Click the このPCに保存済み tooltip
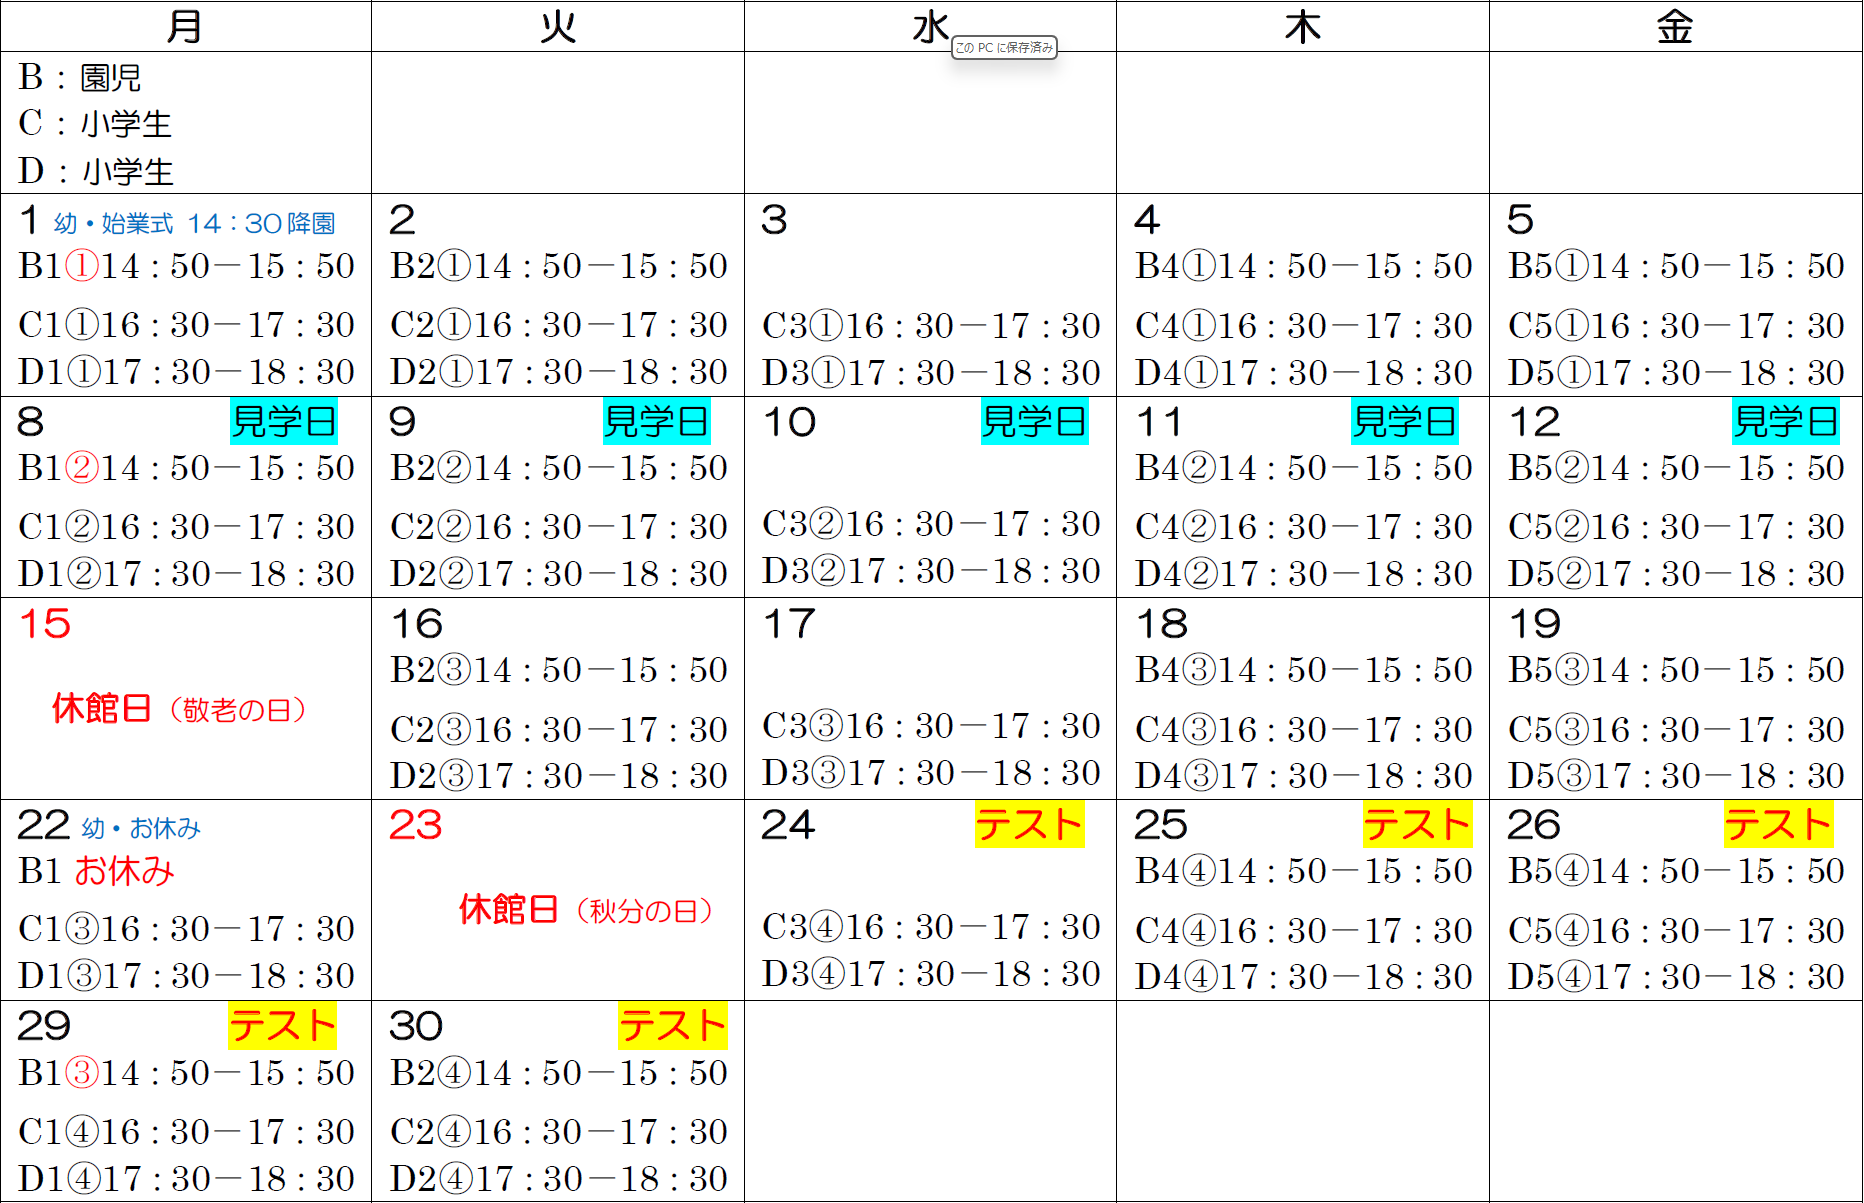1864x1203 pixels. point(1004,47)
